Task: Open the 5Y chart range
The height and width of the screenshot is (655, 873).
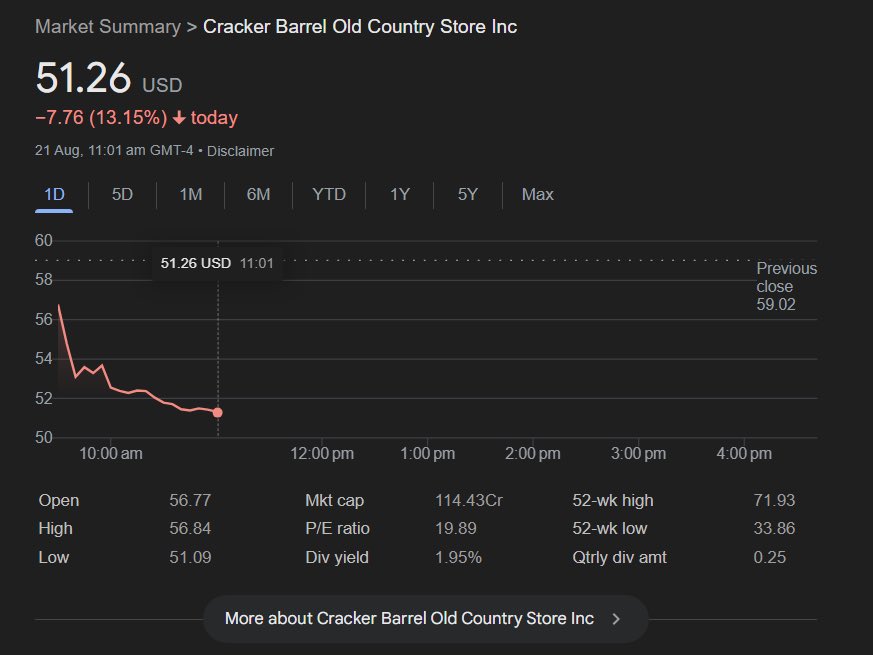Action: click(467, 194)
